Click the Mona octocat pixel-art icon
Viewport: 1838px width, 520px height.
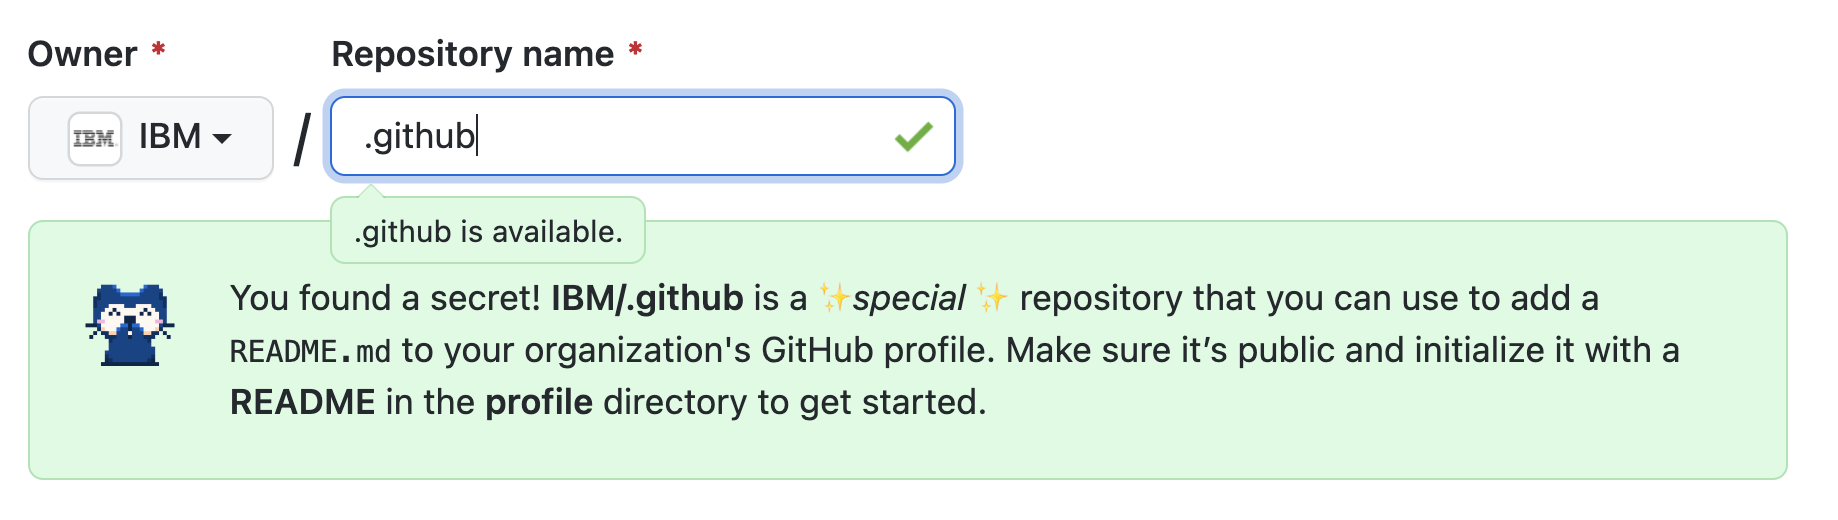click(x=130, y=325)
